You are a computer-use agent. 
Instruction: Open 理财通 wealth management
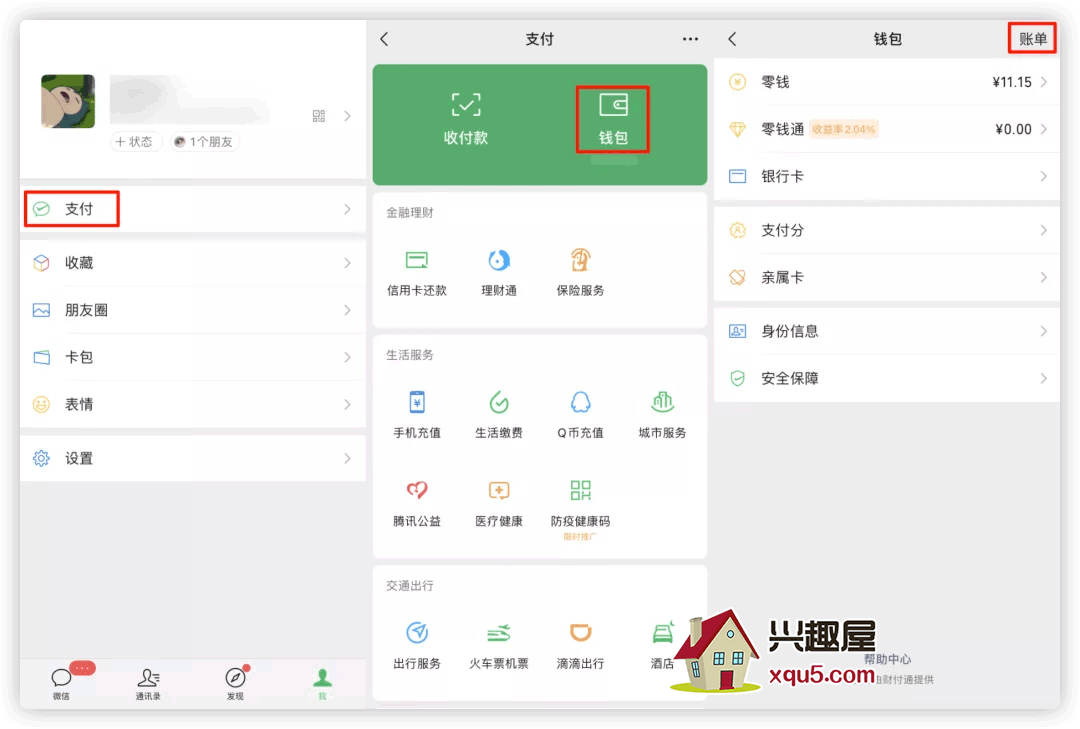(499, 273)
